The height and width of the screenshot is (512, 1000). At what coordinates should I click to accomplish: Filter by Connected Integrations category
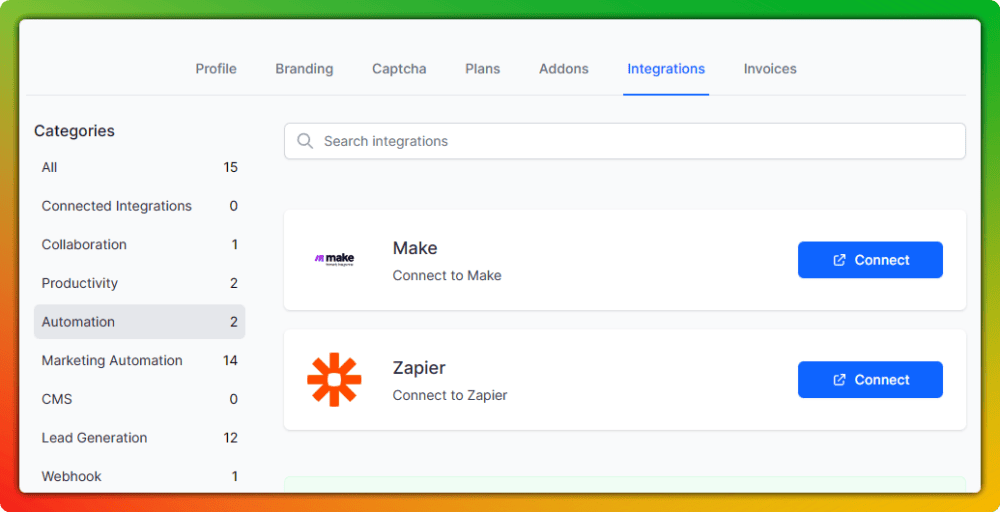coord(139,206)
